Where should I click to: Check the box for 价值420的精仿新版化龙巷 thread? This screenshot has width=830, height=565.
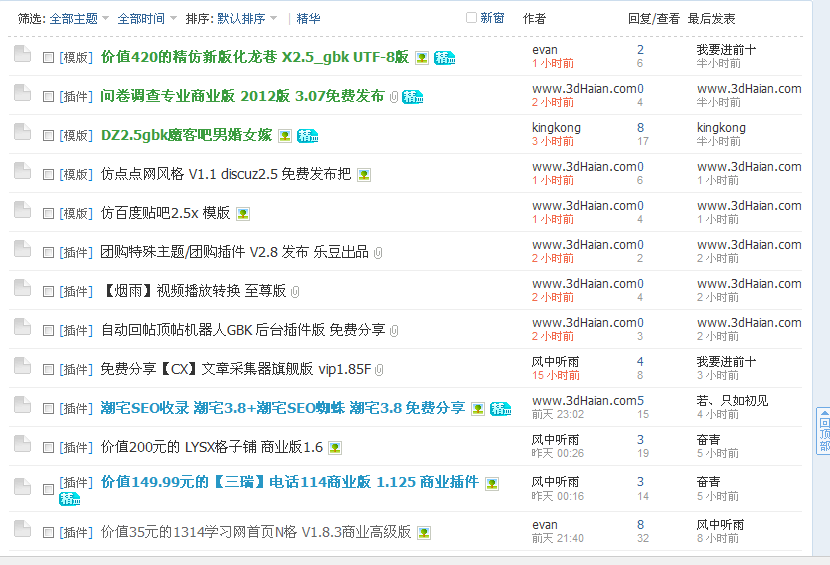click(x=48, y=57)
